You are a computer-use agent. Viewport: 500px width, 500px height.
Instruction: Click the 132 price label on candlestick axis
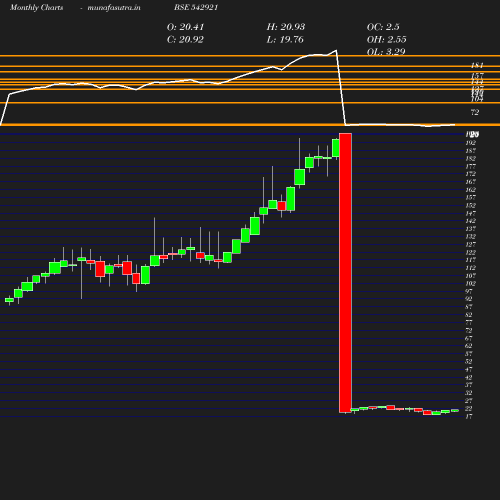pos(471,237)
